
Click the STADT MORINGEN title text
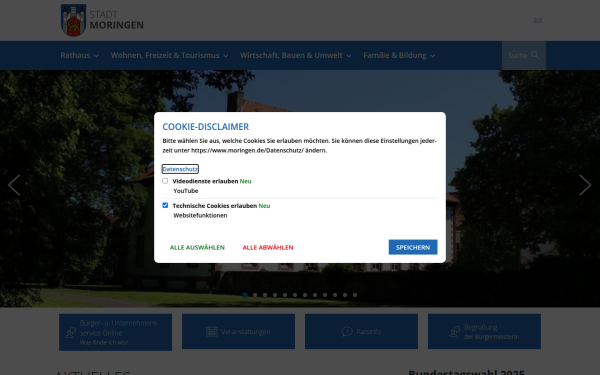coord(116,20)
